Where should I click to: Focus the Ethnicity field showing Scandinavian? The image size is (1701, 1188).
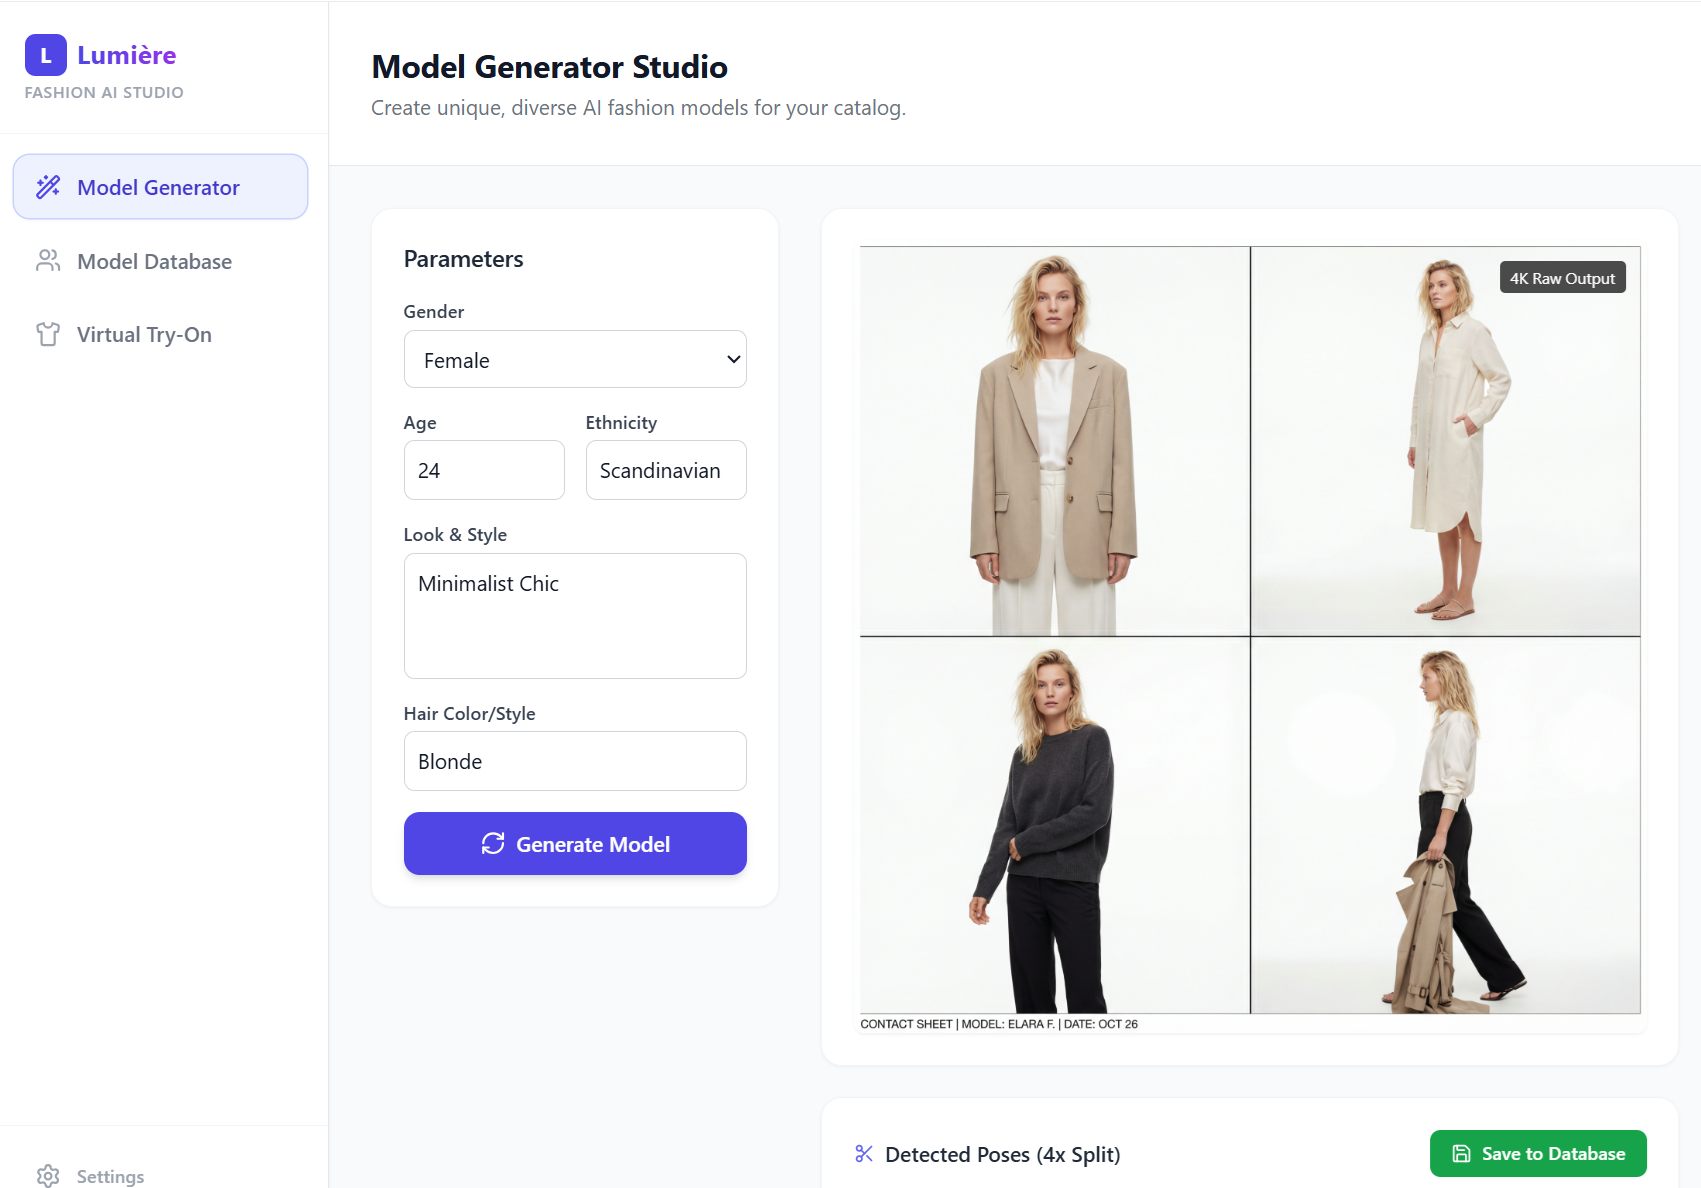pos(666,470)
